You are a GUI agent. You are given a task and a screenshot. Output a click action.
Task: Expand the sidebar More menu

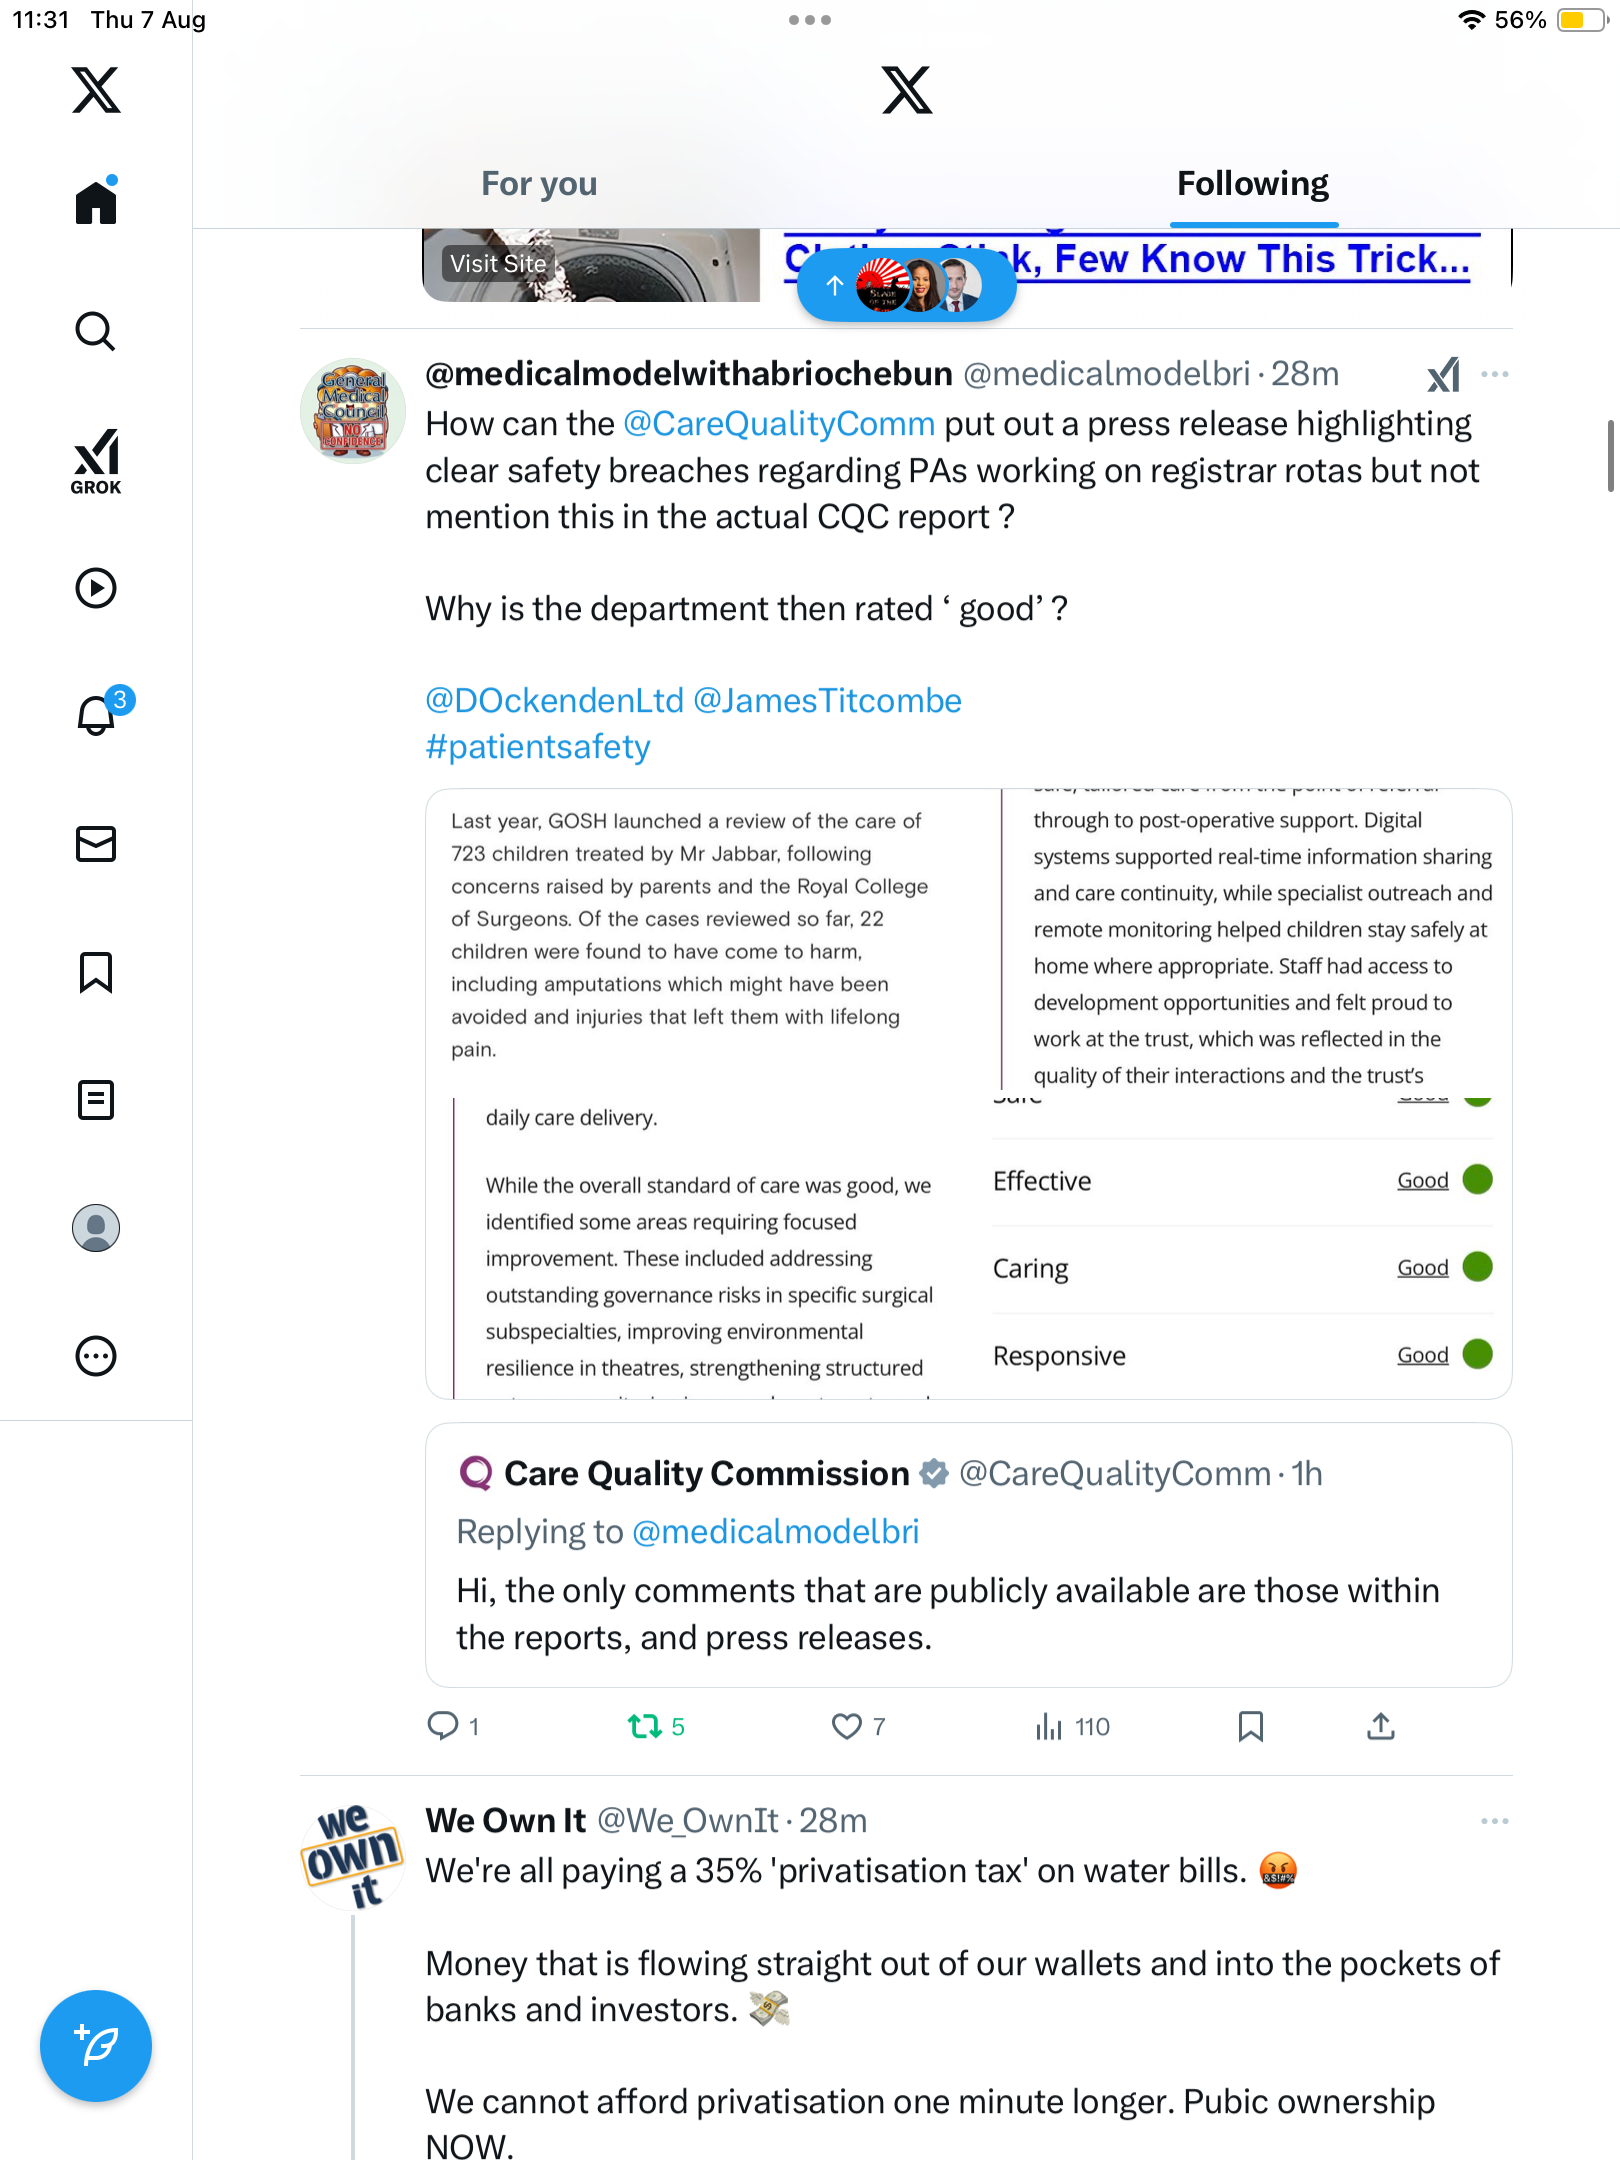(96, 1356)
